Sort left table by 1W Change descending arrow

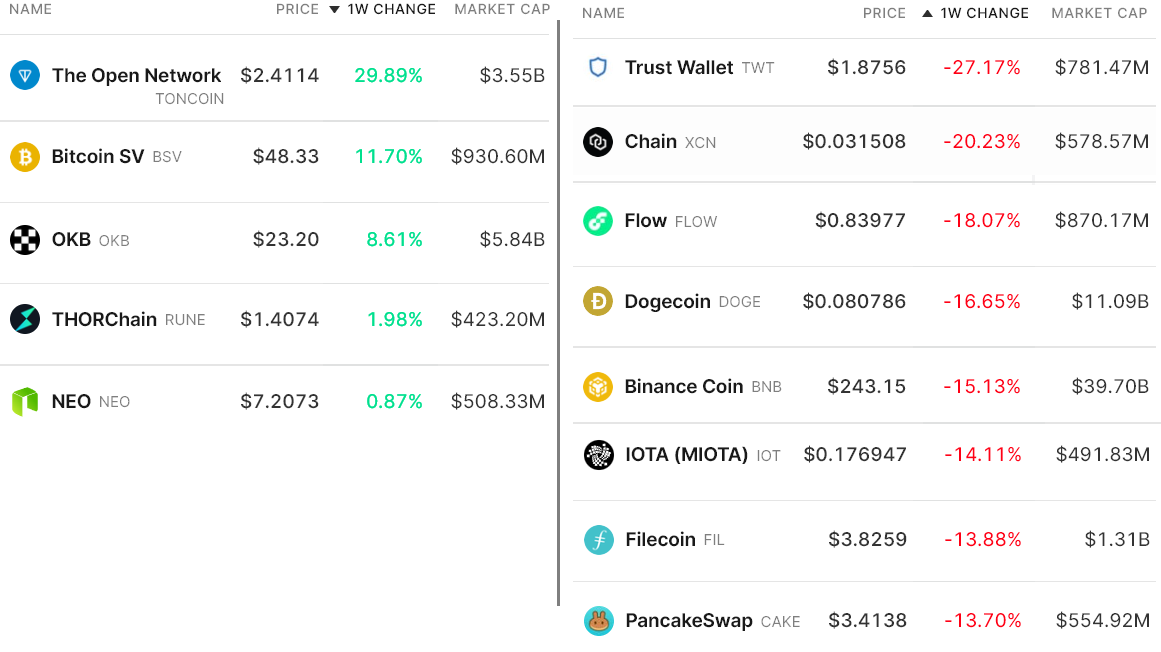(335, 10)
